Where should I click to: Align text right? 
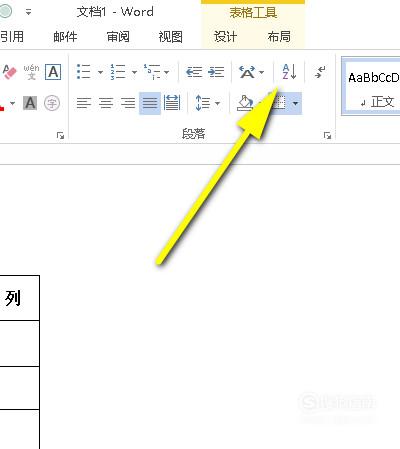click(128, 103)
